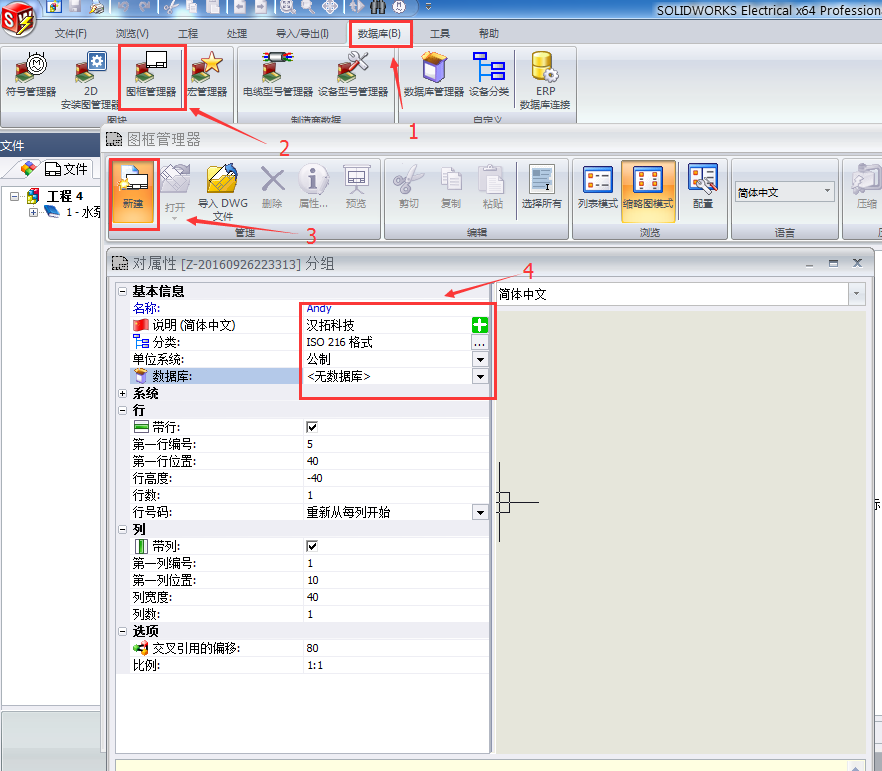Viewport: 882px width, 771px height.
Task: Open the 工程 menu
Action: coord(188,34)
